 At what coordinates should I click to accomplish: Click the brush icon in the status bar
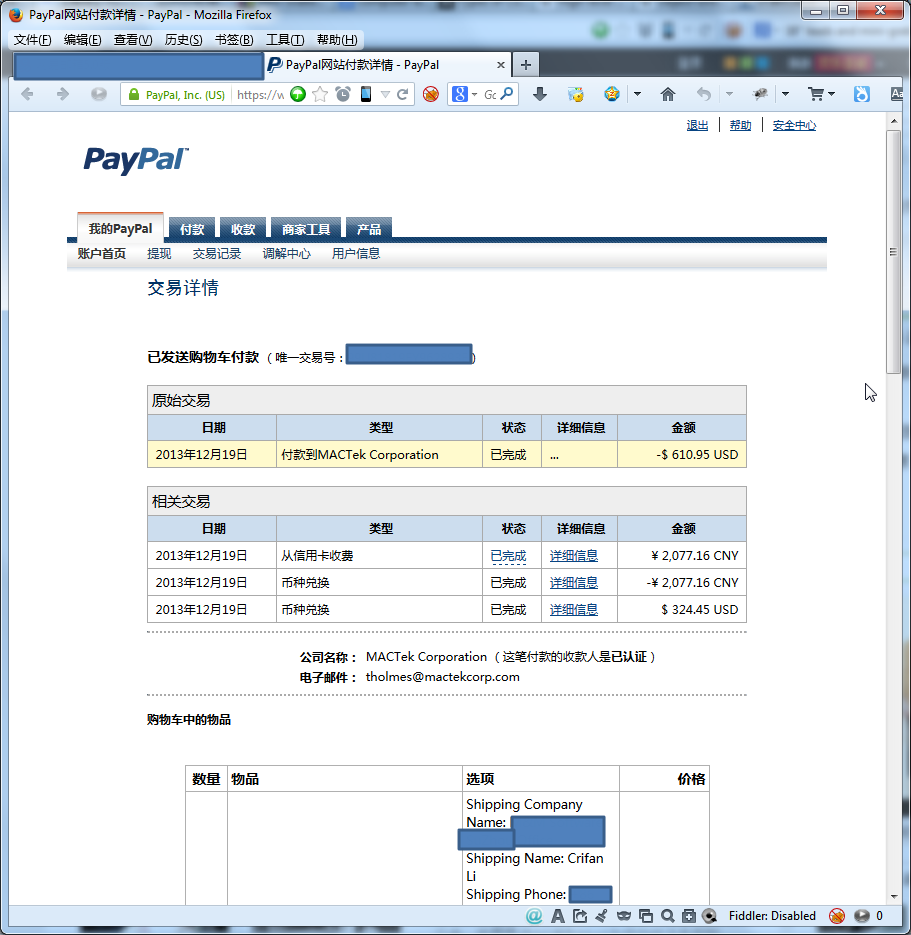pyautogui.click(x=602, y=916)
